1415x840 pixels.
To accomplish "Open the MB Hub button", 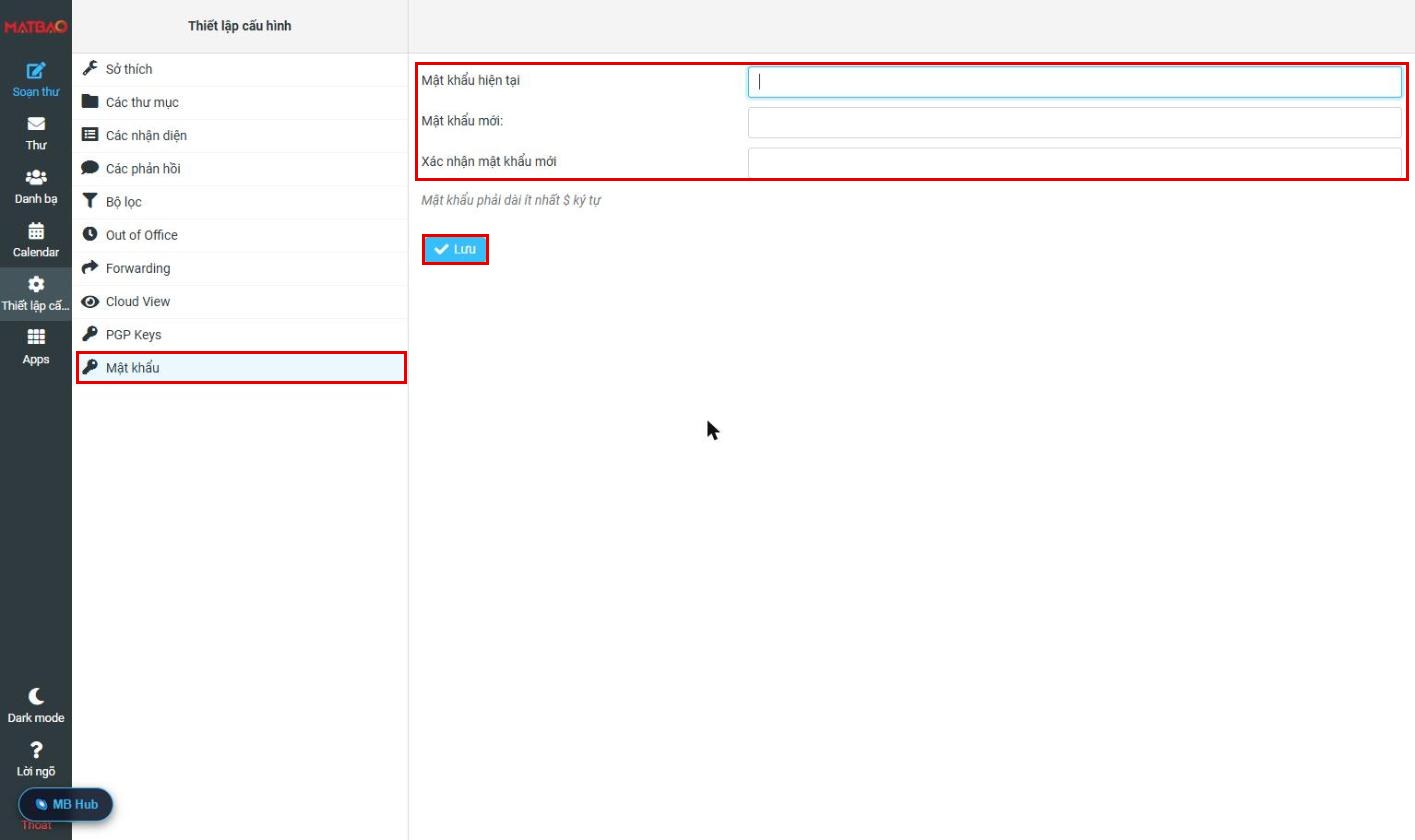I will pos(66,804).
